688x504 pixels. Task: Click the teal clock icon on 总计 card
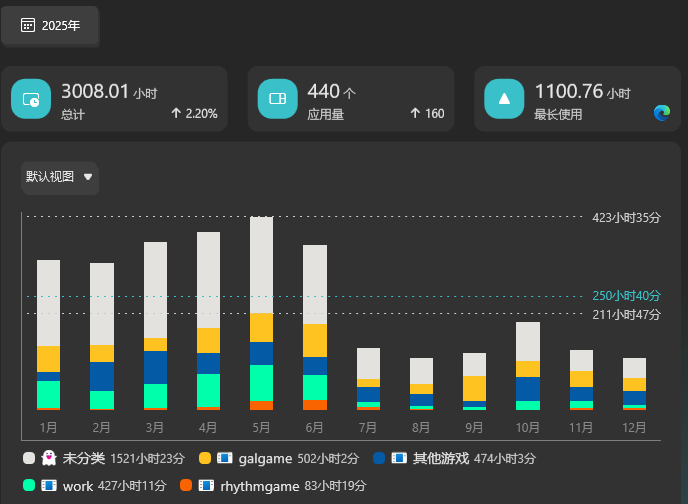31,99
